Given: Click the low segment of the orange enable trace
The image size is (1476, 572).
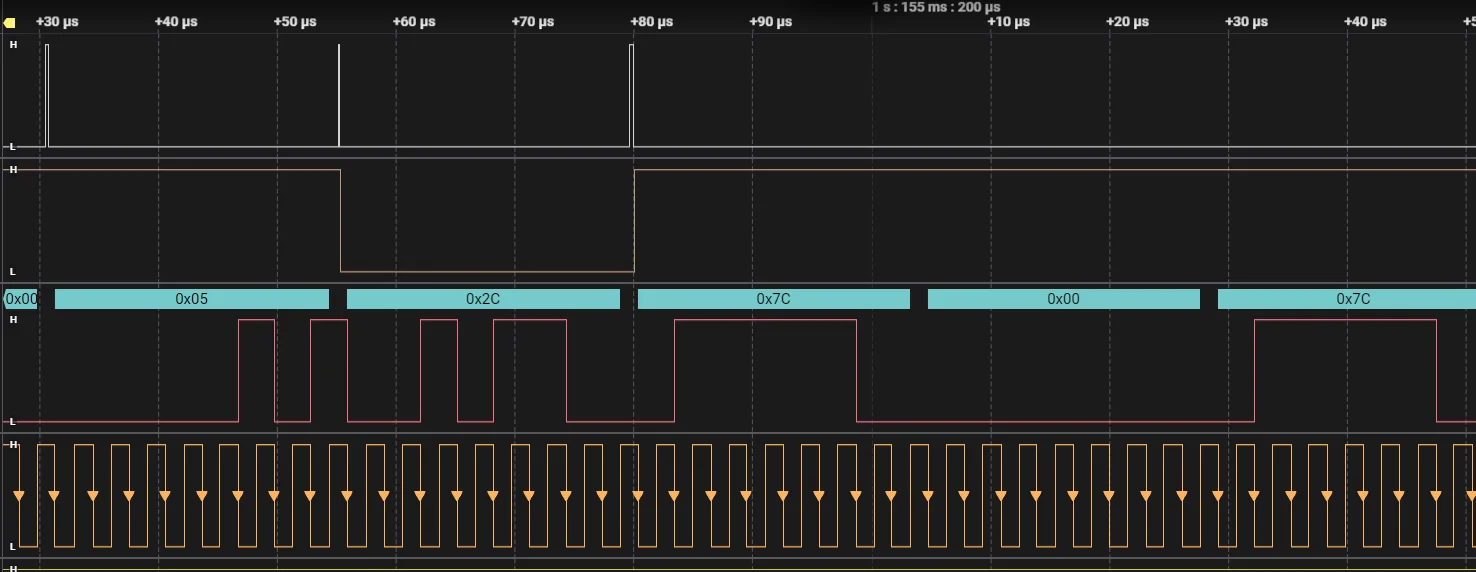Looking at the screenshot, I should click(x=487, y=271).
